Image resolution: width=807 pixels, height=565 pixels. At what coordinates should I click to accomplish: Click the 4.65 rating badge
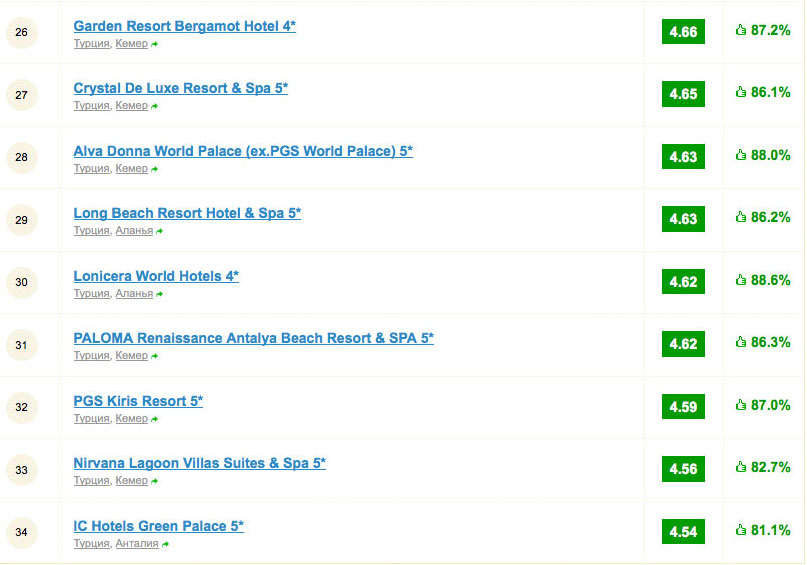tap(683, 94)
